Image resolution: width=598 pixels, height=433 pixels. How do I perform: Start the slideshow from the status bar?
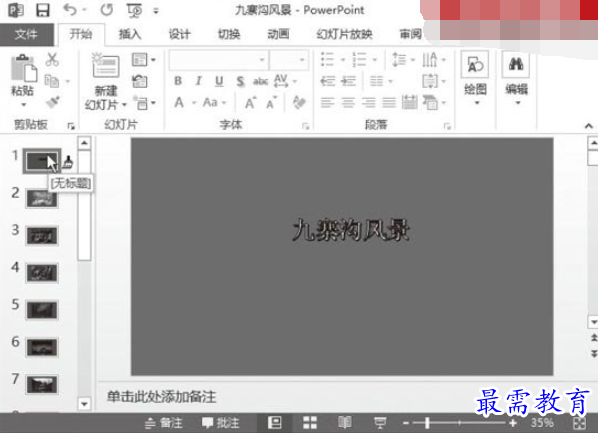coord(380,422)
